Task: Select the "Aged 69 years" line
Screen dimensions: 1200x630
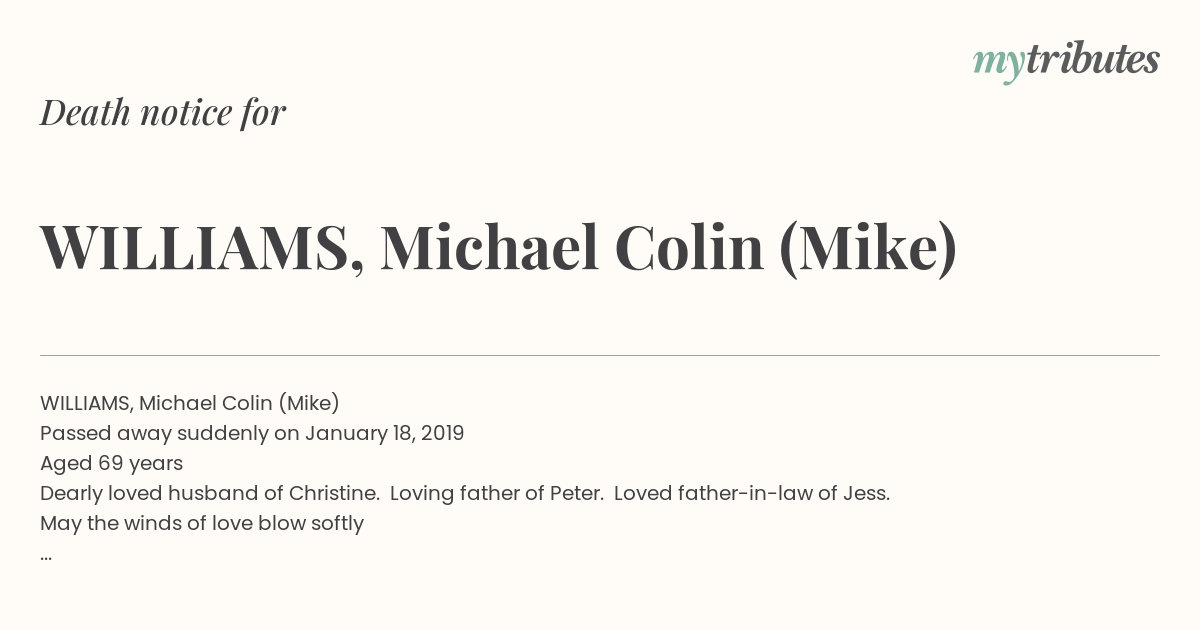Action: 111,463
